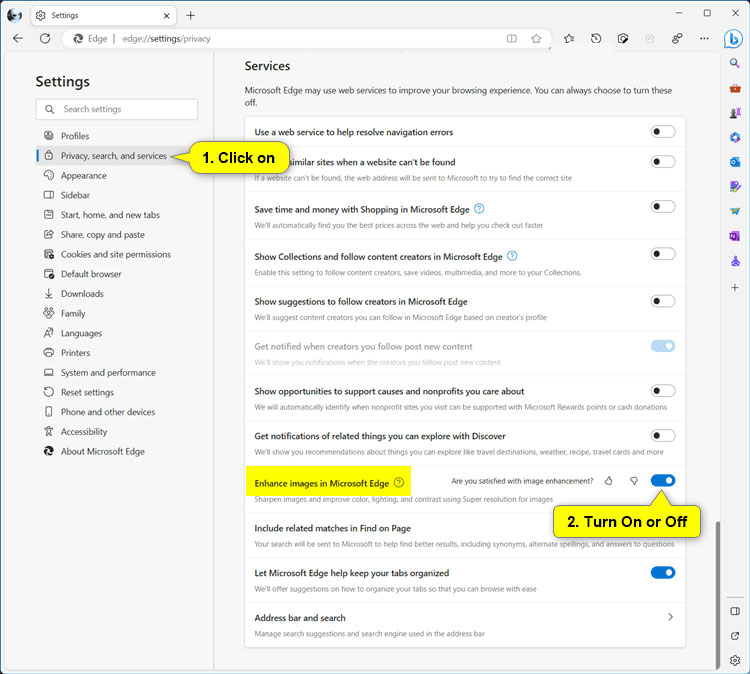Click sidebar open-in-new-window icon
750x674 pixels.
[x=735, y=636]
